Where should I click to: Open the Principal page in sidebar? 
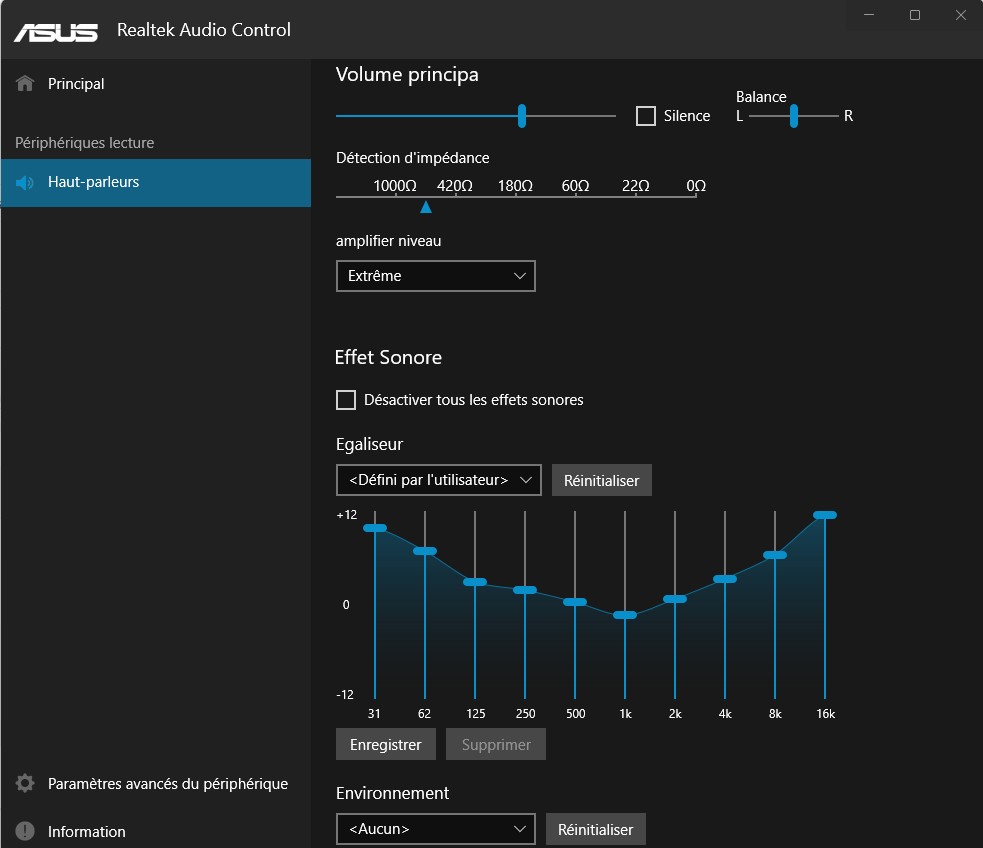tap(76, 84)
